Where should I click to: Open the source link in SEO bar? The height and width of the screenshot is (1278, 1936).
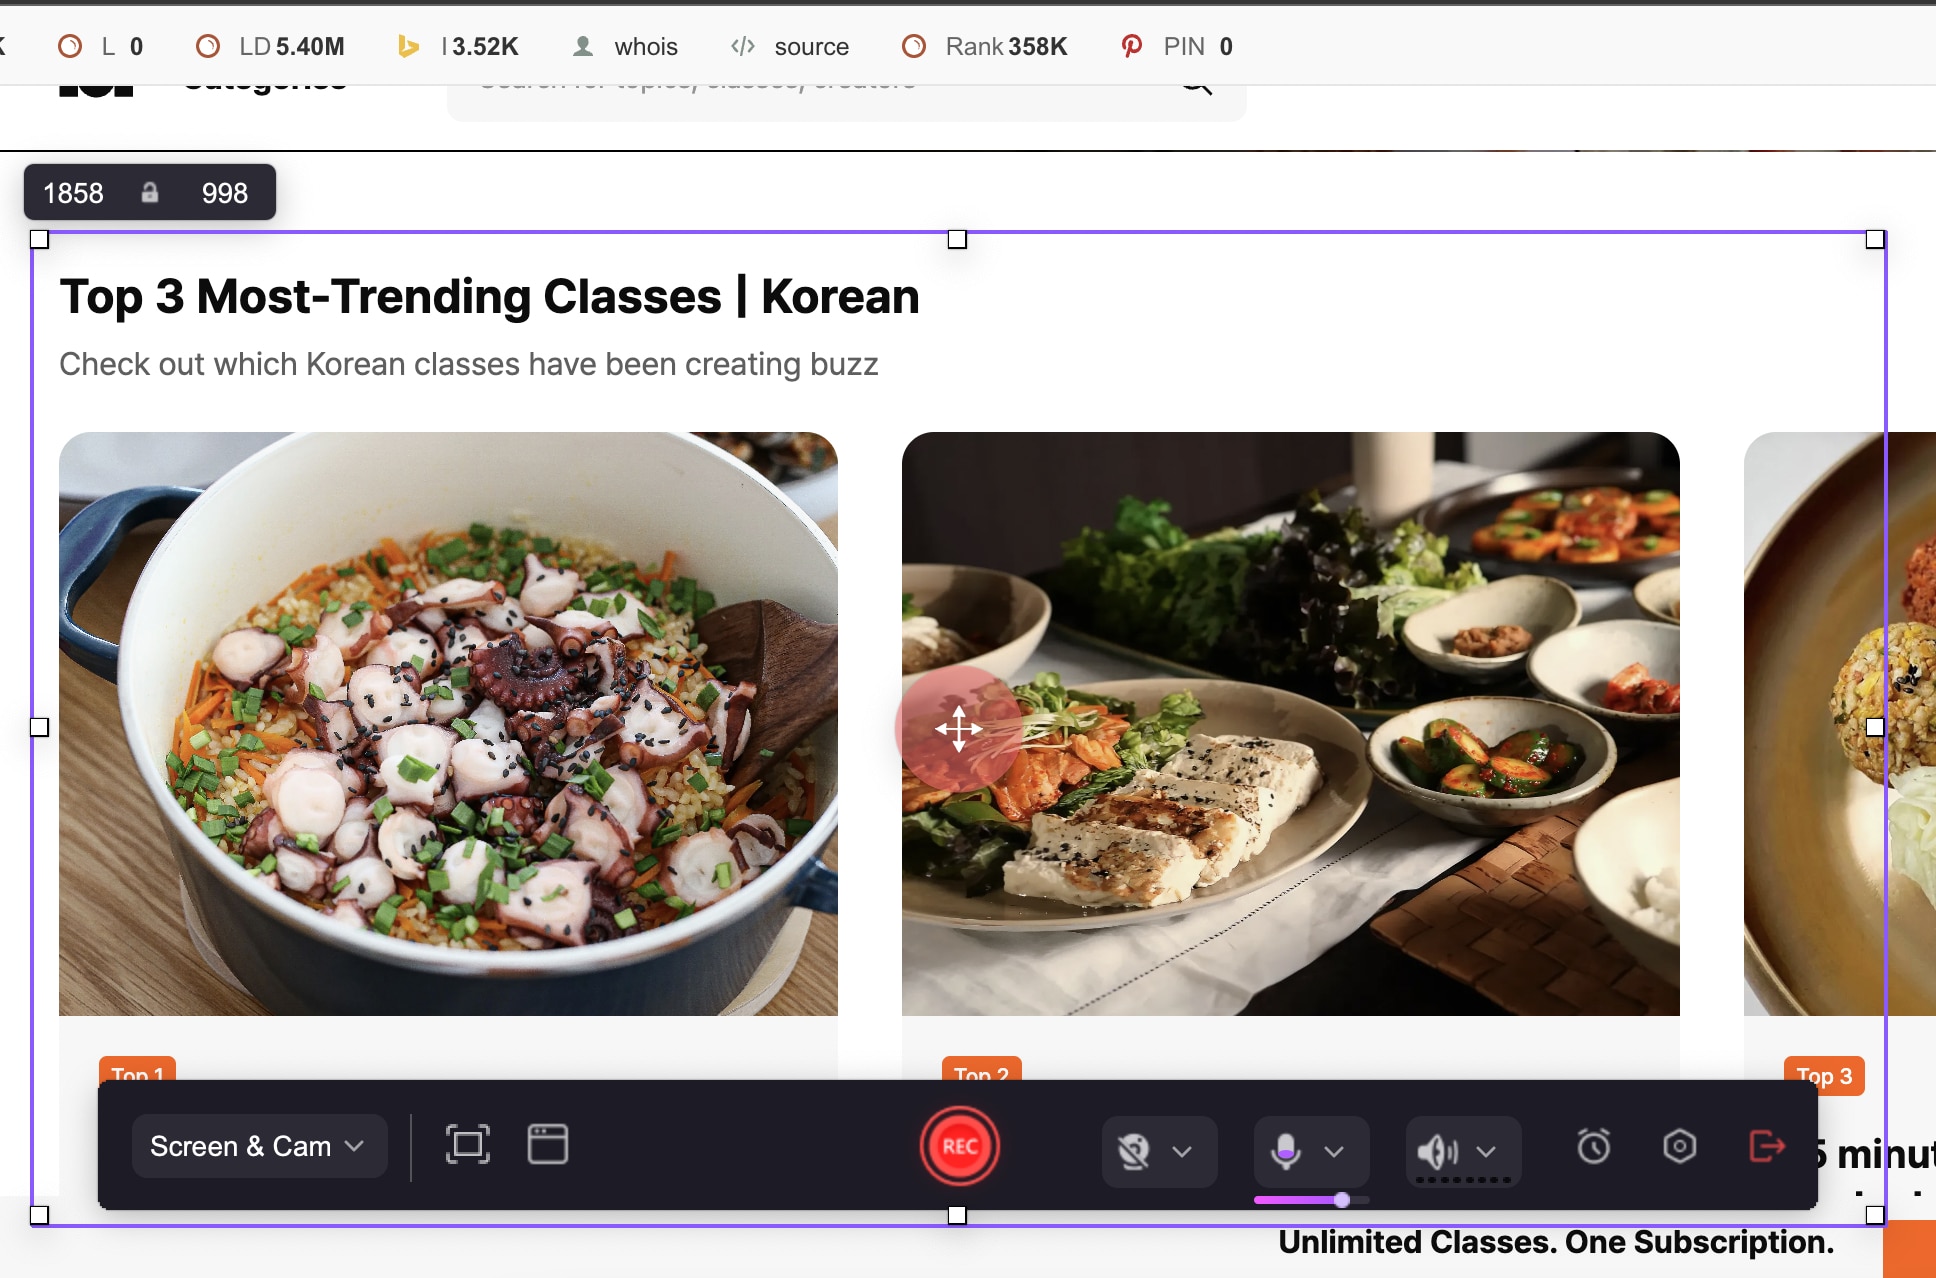pos(790,46)
